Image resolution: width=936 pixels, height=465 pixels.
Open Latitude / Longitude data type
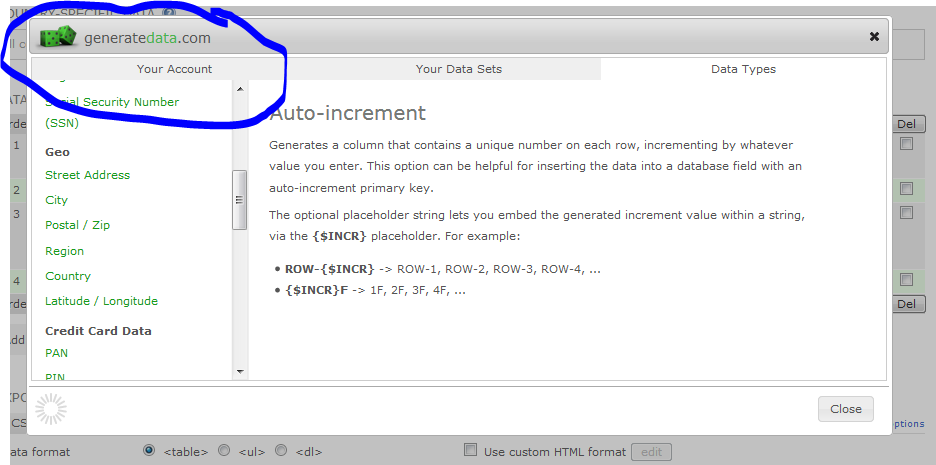101,301
